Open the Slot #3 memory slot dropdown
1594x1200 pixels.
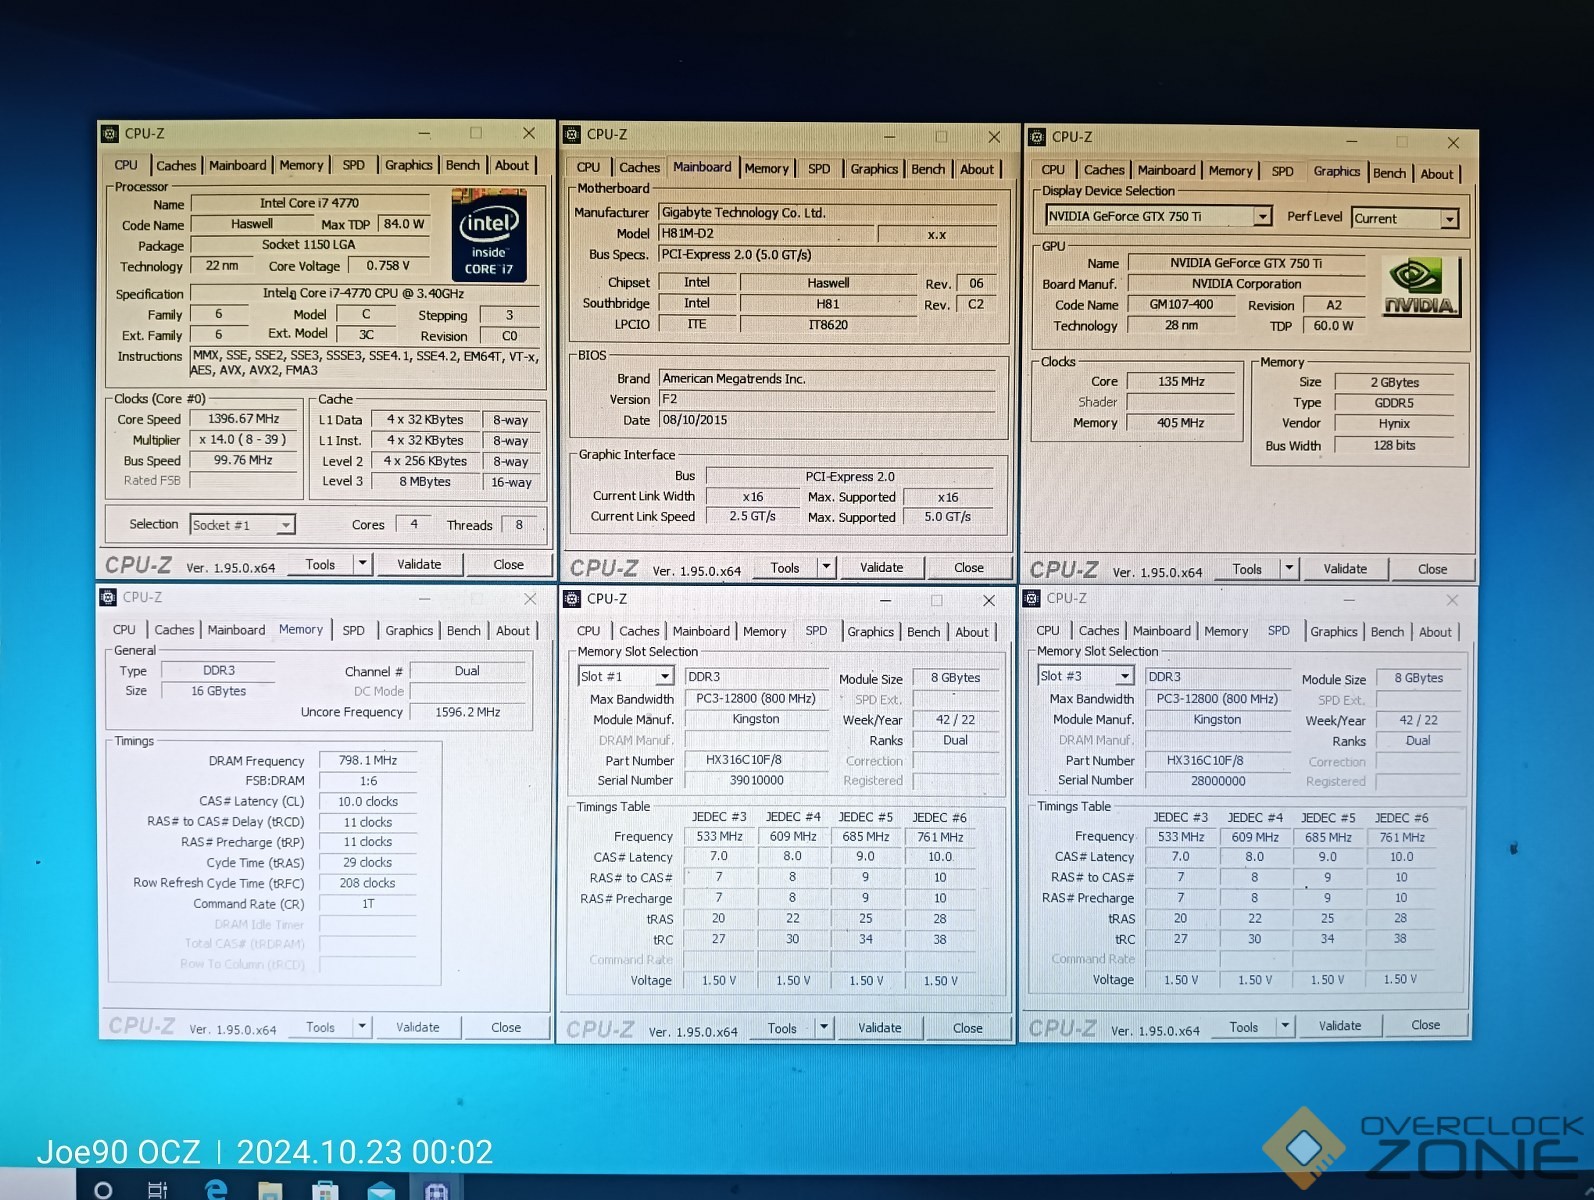1125,677
